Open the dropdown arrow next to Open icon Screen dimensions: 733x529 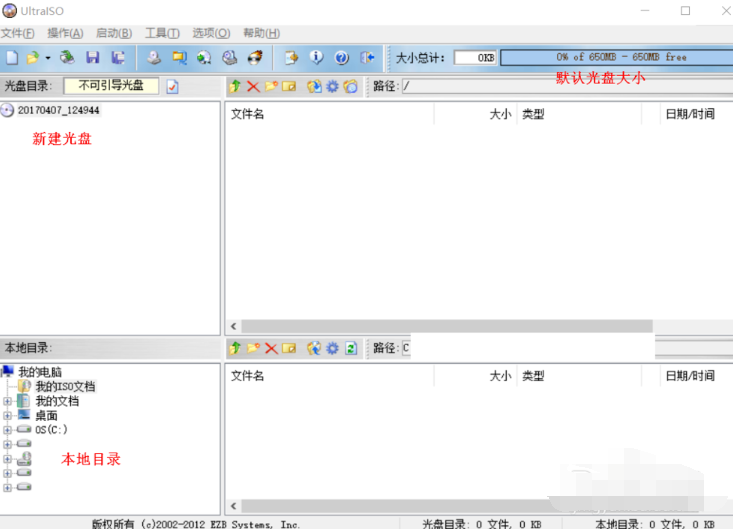47,58
